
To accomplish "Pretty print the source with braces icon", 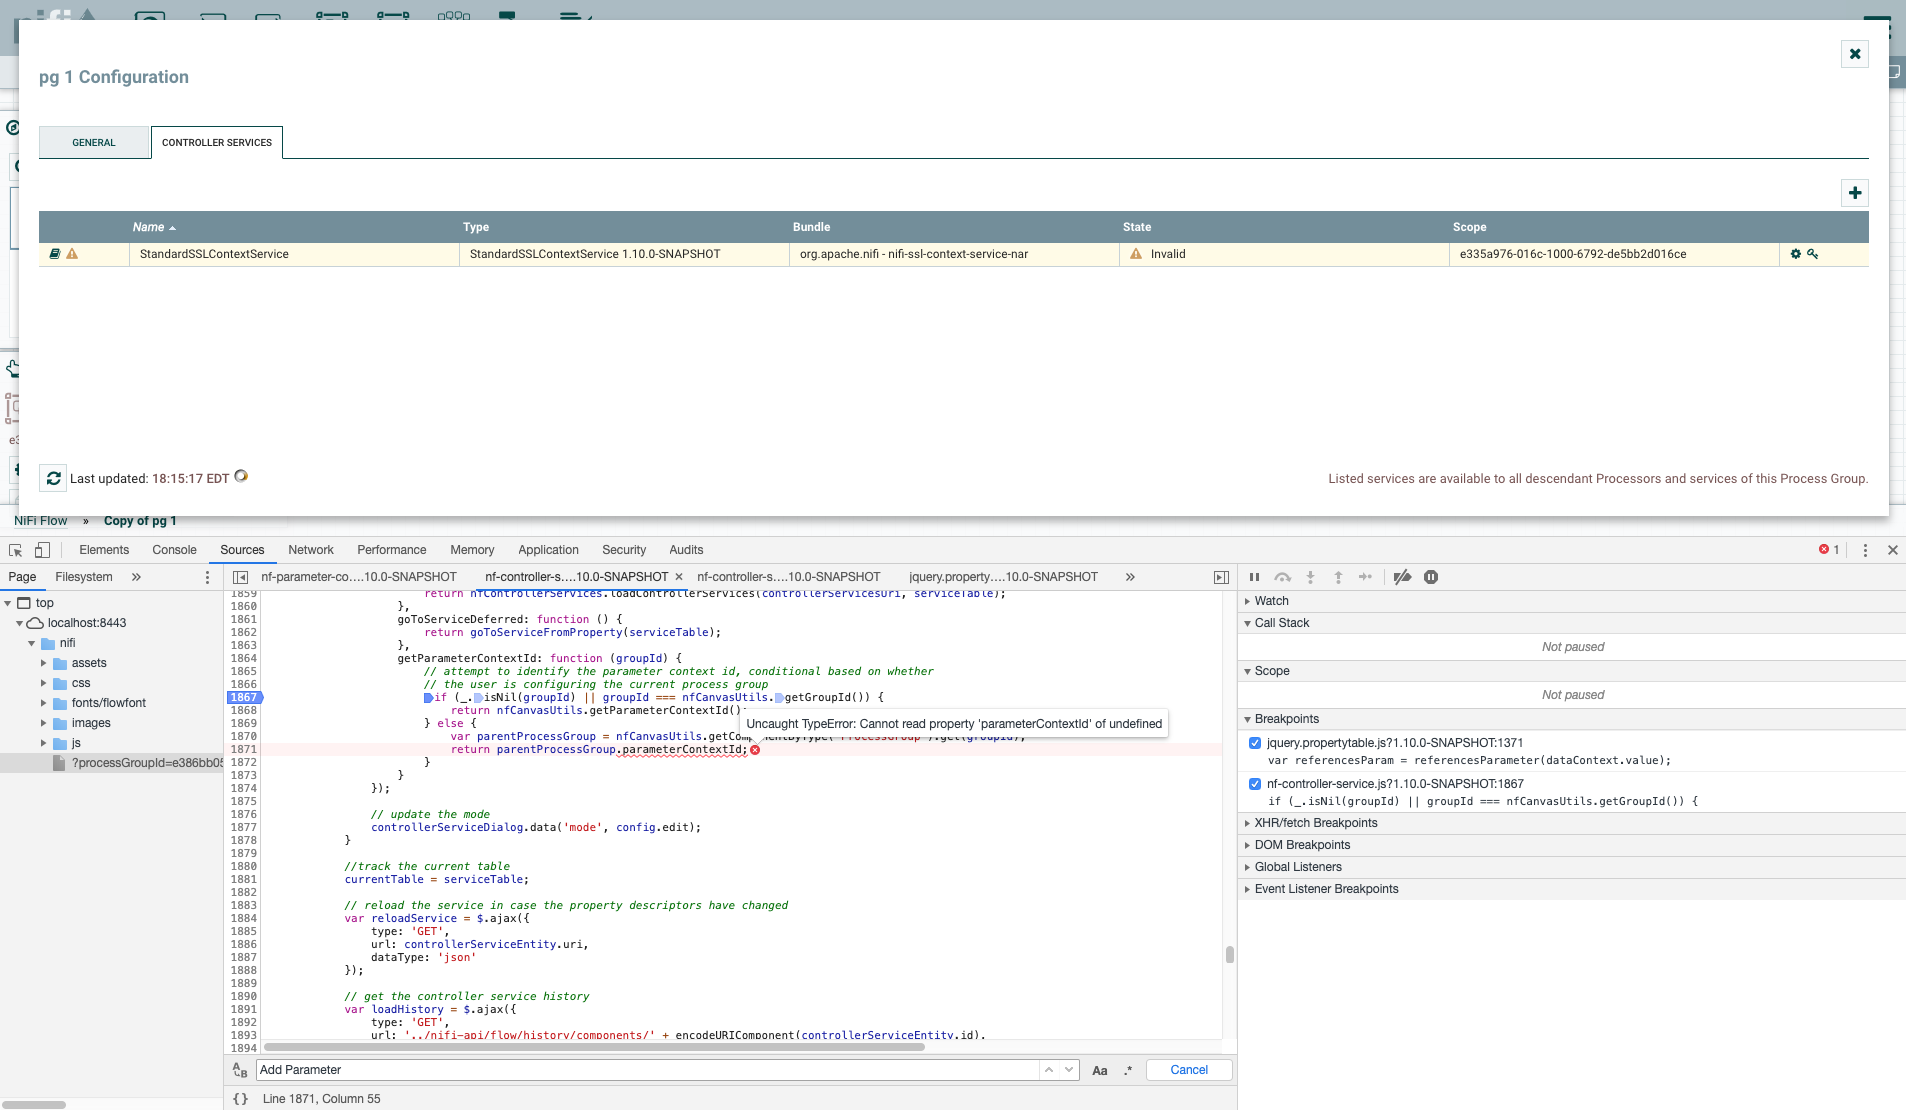I will 240,1098.
